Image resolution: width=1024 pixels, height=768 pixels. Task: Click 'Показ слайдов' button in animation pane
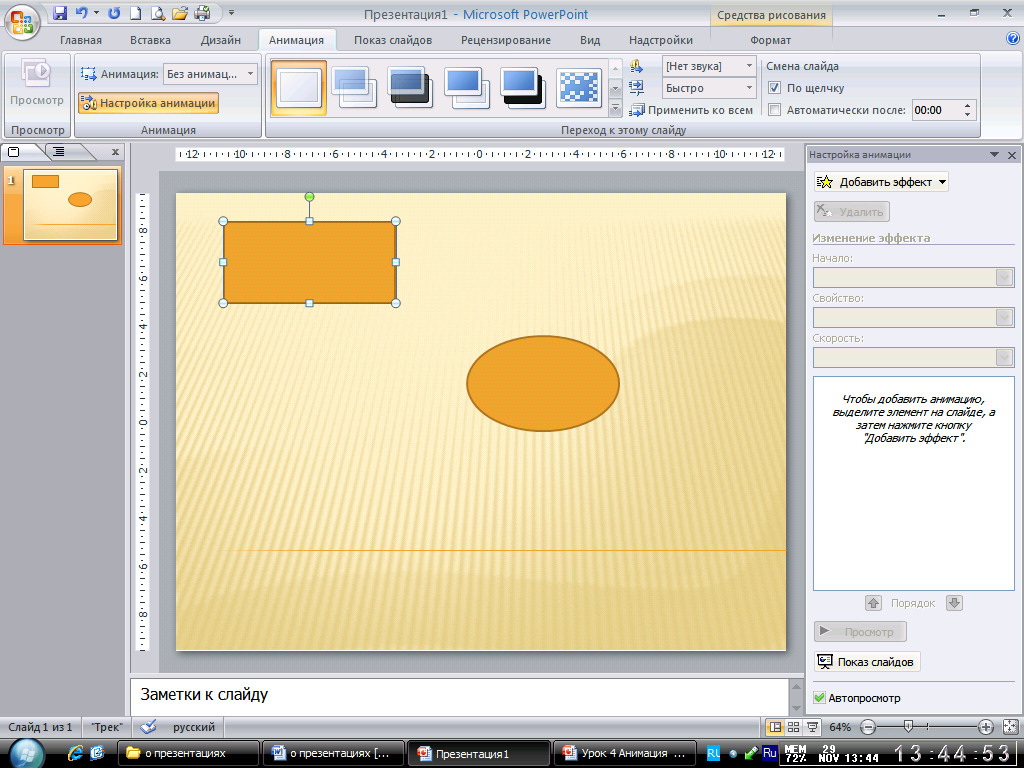867,662
